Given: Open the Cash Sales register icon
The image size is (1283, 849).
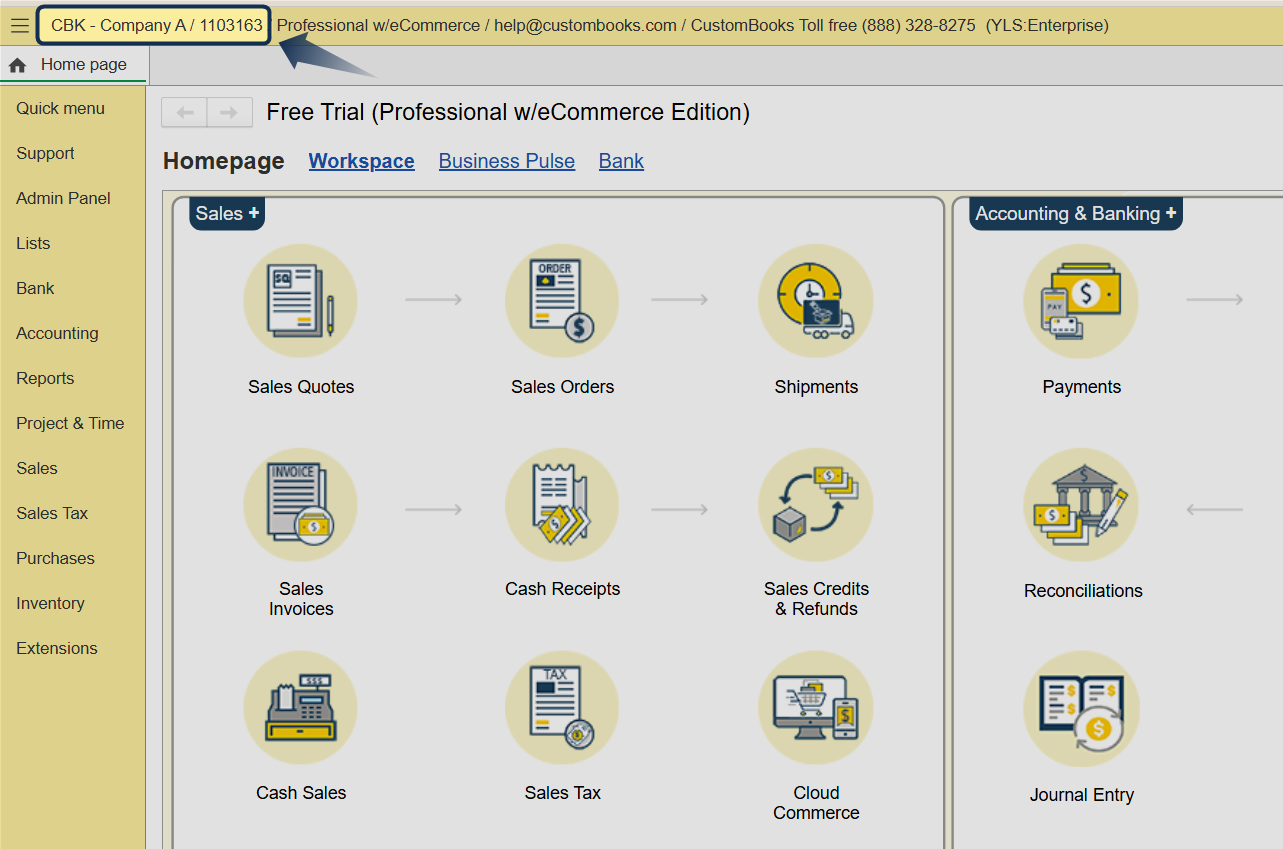Looking at the screenshot, I should point(300,708).
